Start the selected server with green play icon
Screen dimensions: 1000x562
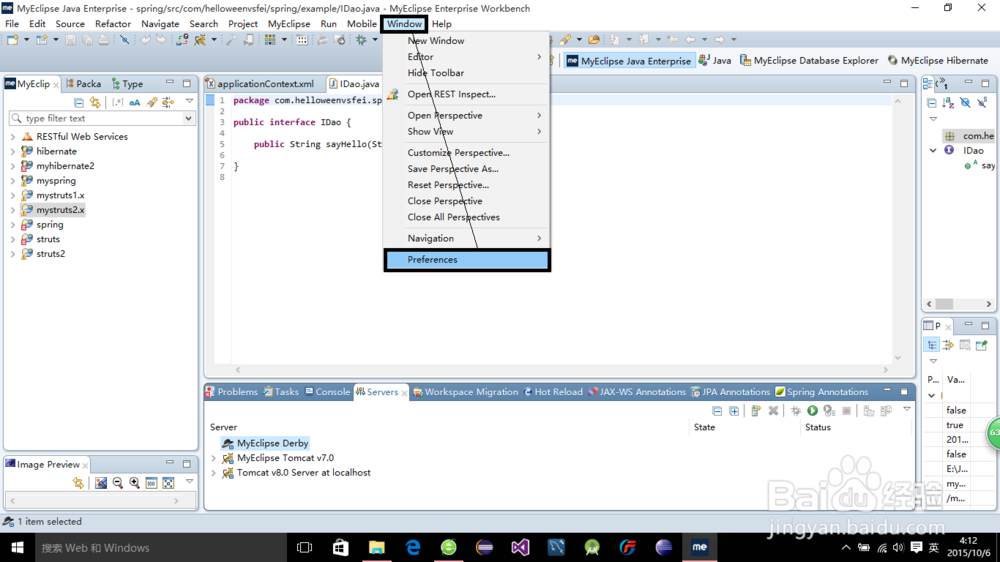click(x=812, y=411)
